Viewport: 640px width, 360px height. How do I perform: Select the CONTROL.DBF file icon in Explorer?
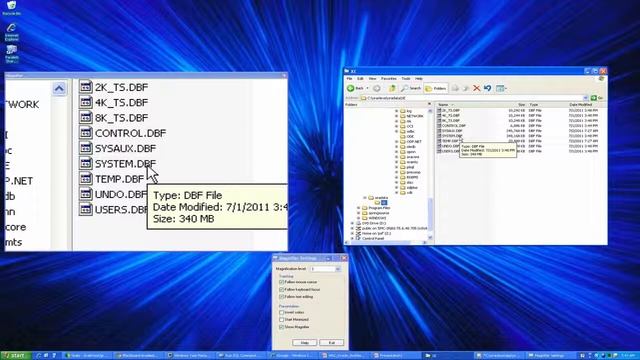pos(439,126)
